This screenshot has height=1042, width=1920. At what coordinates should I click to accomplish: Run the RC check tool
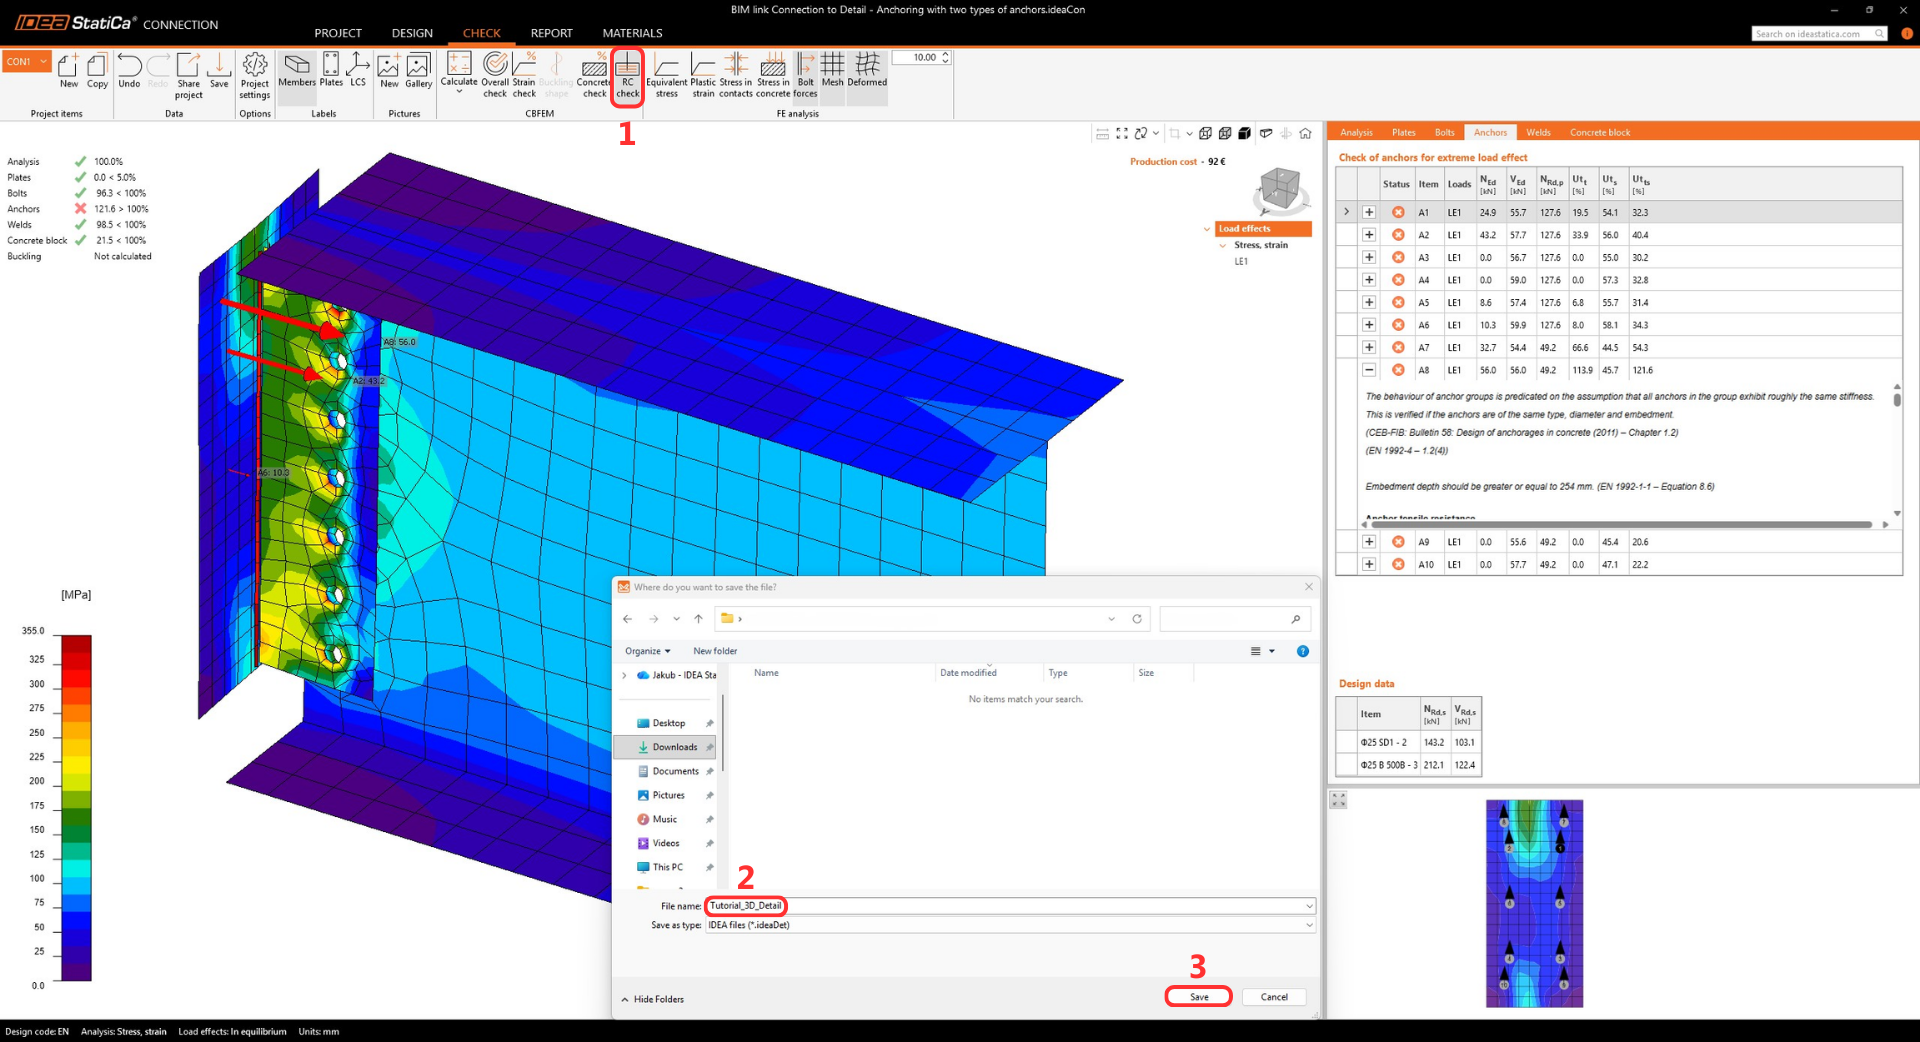point(627,75)
